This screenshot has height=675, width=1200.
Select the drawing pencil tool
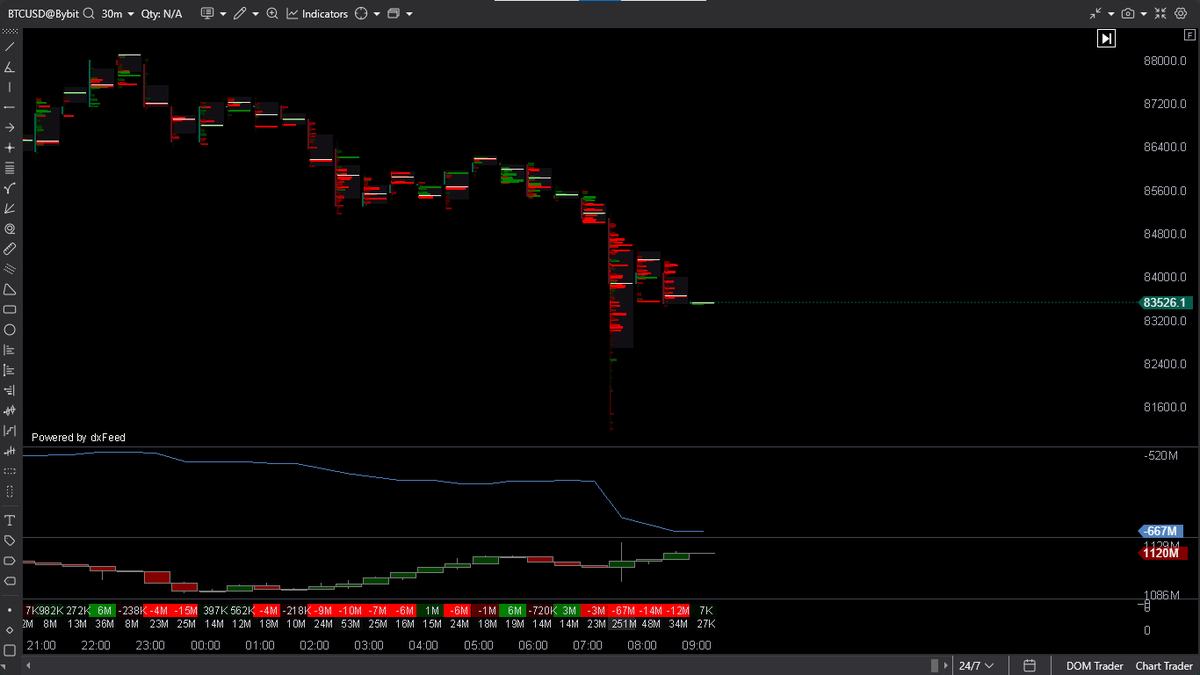click(x=240, y=13)
